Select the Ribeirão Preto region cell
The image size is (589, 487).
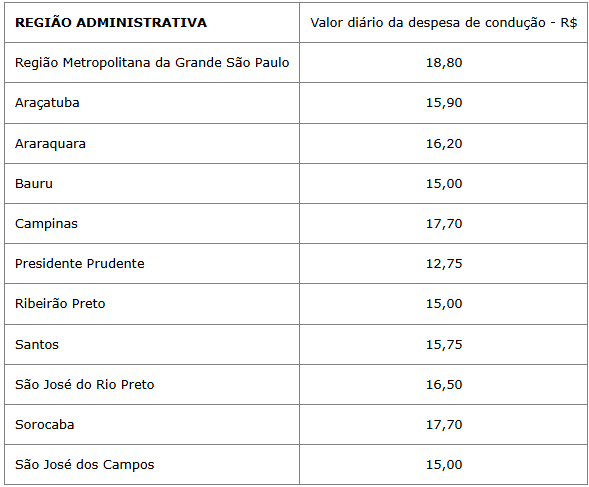152,304
